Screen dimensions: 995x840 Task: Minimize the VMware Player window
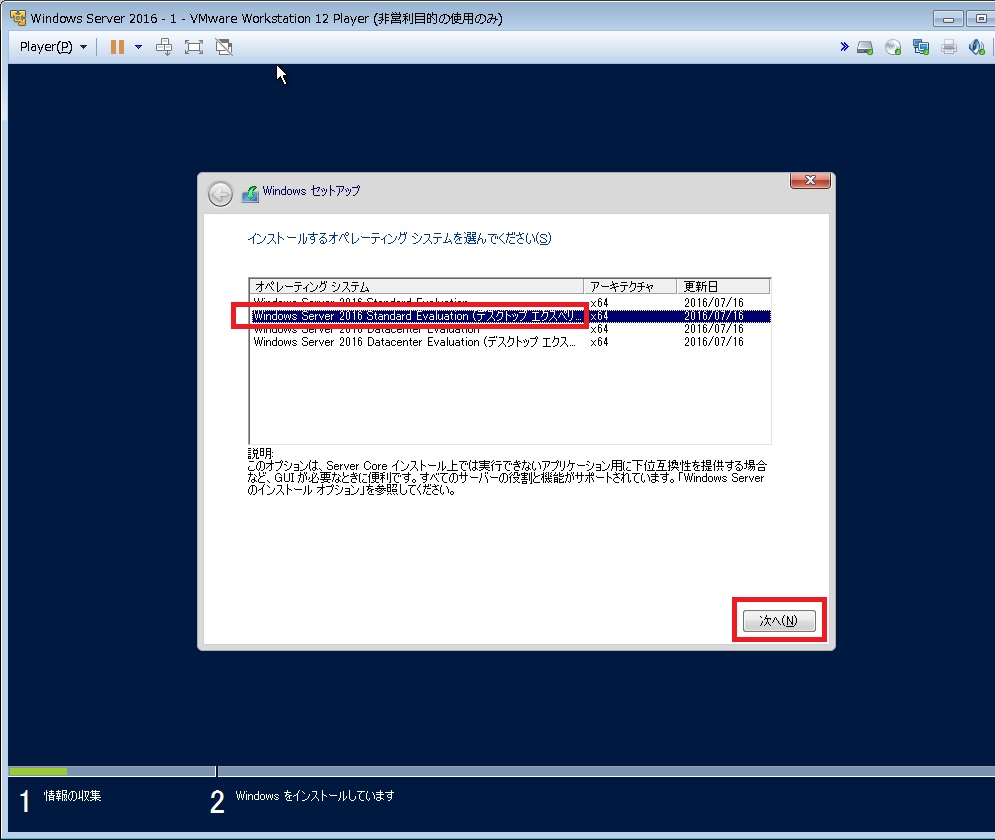pos(949,18)
